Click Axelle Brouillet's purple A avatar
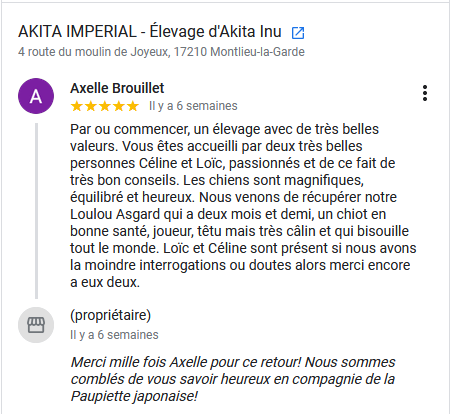 pos(36,96)
